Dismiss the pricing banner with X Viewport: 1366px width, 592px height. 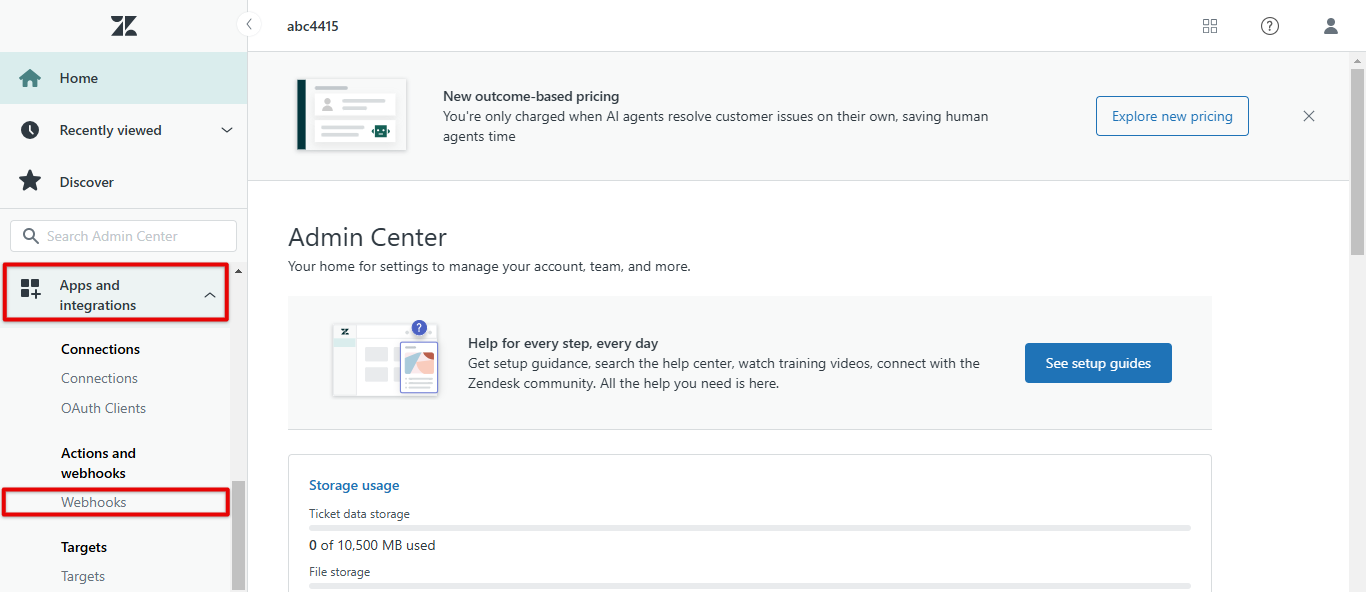(1309, 116)
